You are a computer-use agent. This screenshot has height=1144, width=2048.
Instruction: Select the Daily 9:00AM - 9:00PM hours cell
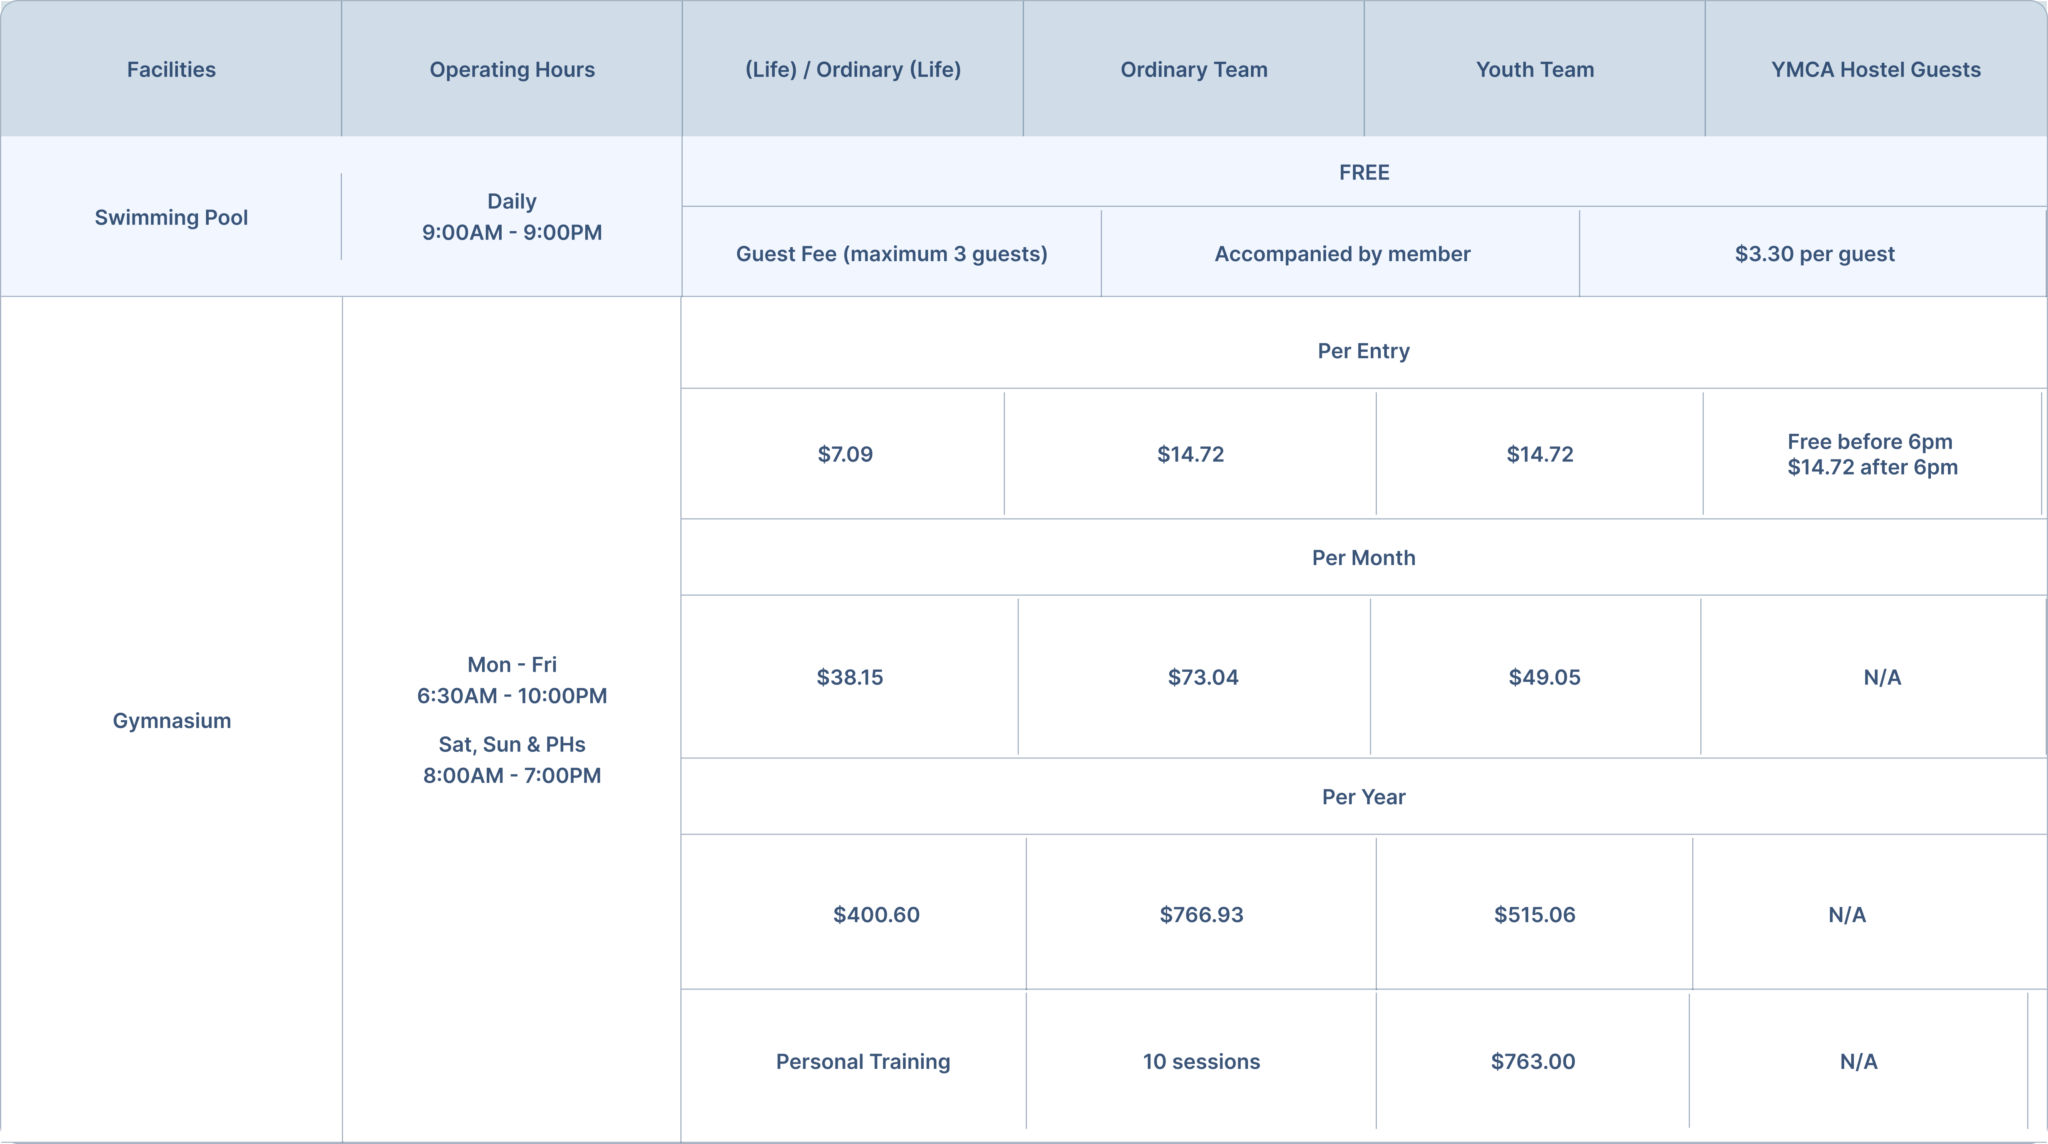point(512,217)
